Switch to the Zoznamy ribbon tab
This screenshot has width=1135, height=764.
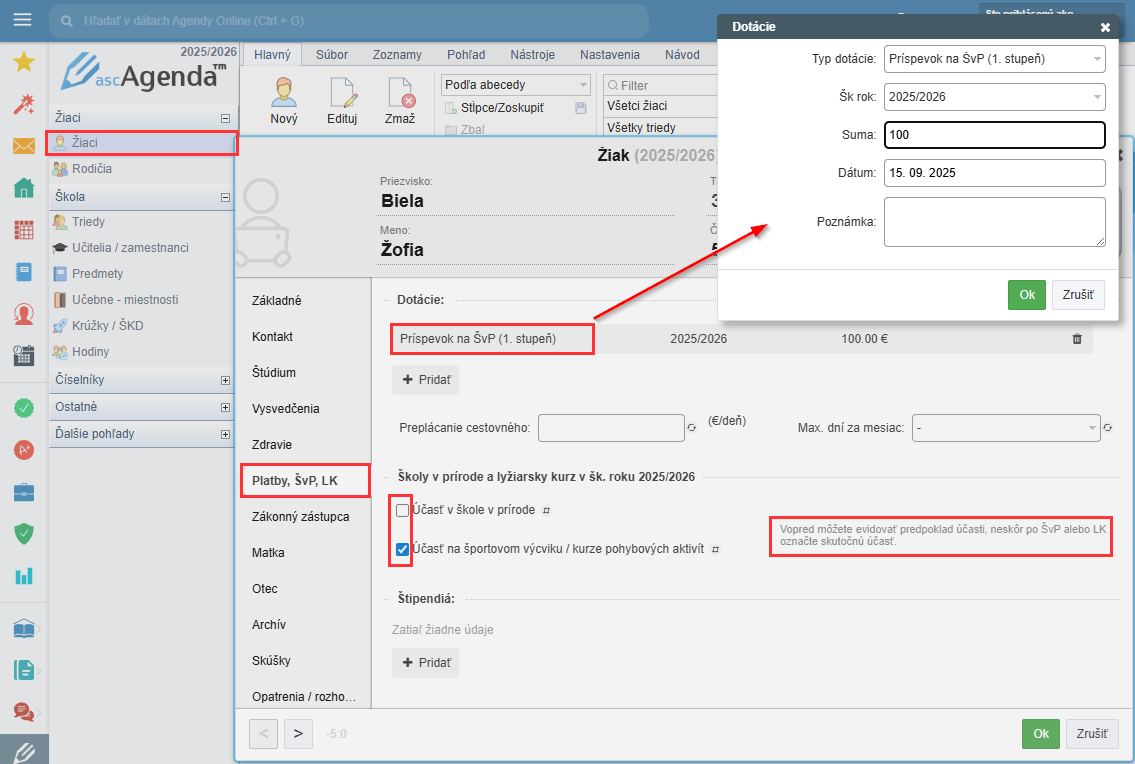397,55
